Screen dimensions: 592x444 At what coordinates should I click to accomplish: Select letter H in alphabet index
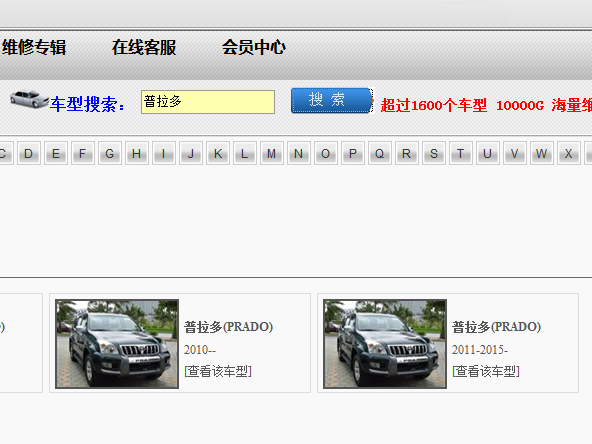pos(137,153)
